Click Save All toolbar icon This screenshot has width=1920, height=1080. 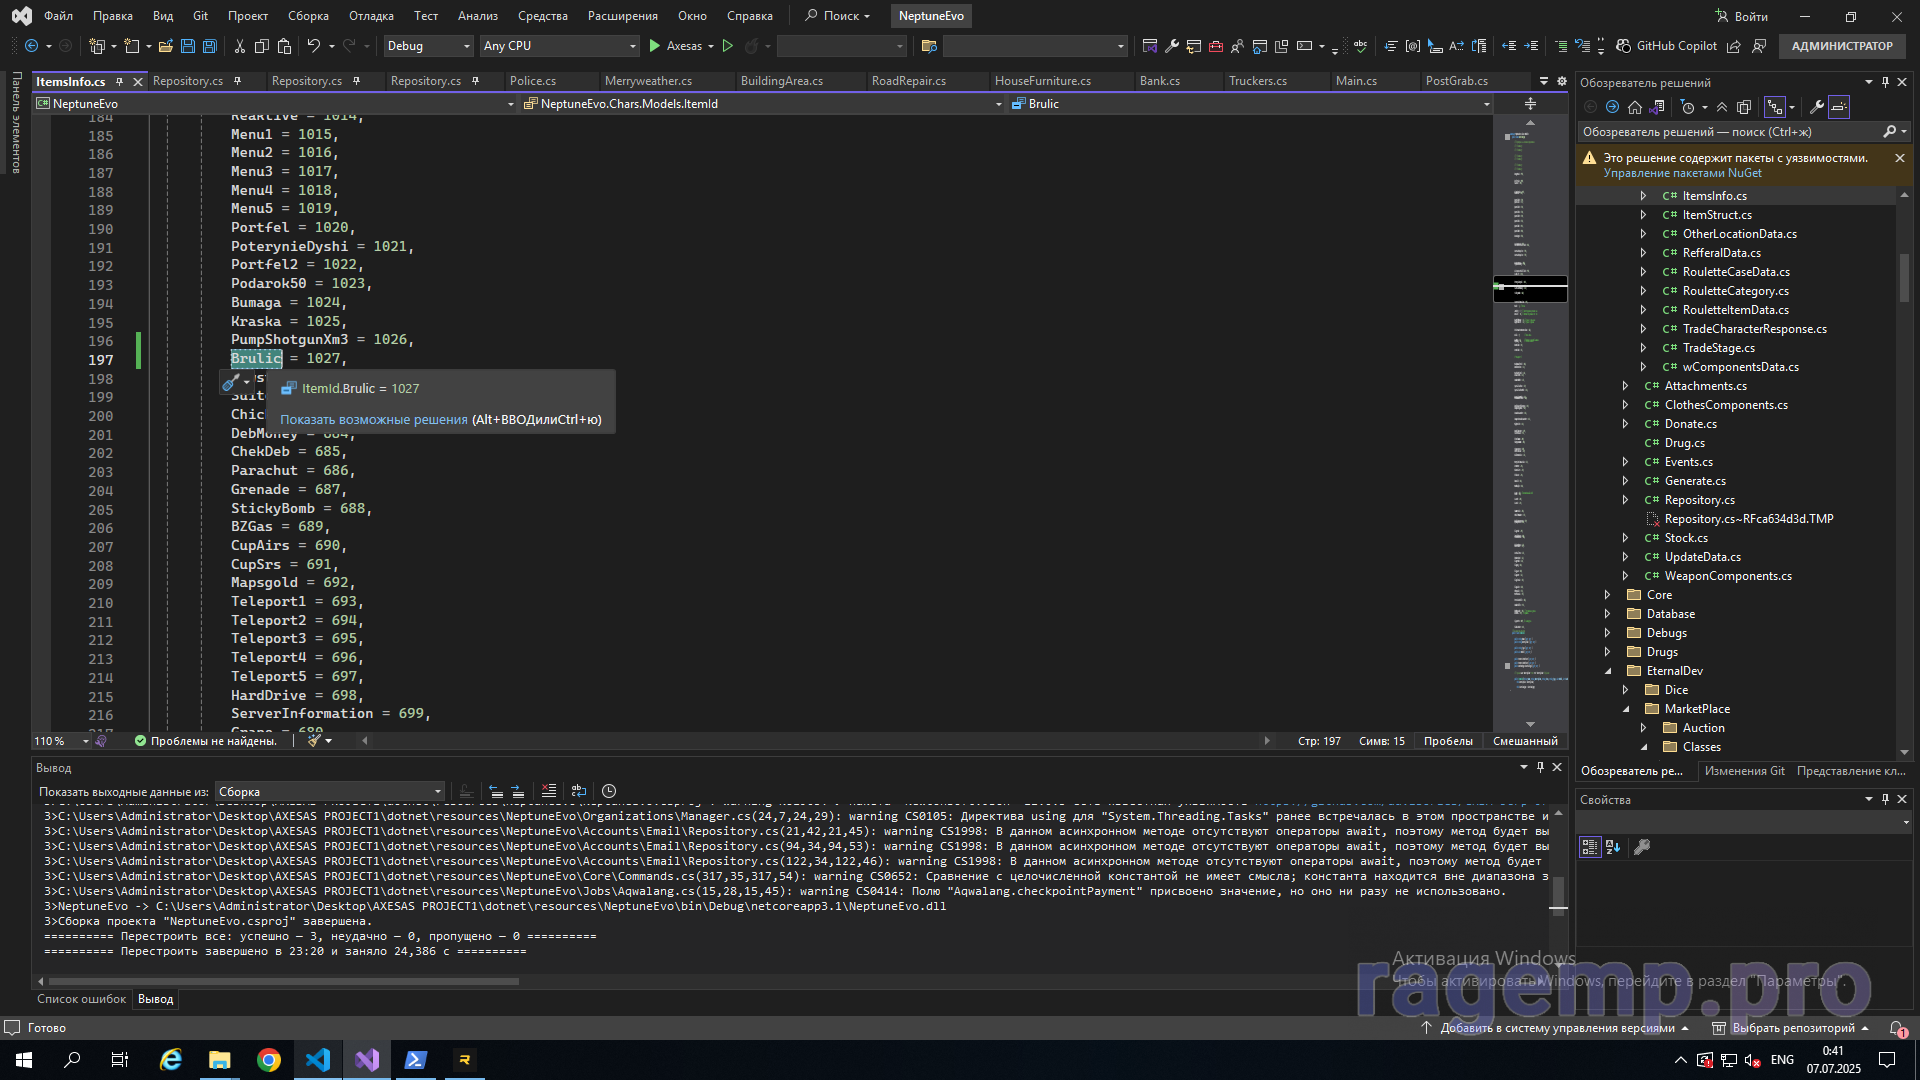(210, 46)
